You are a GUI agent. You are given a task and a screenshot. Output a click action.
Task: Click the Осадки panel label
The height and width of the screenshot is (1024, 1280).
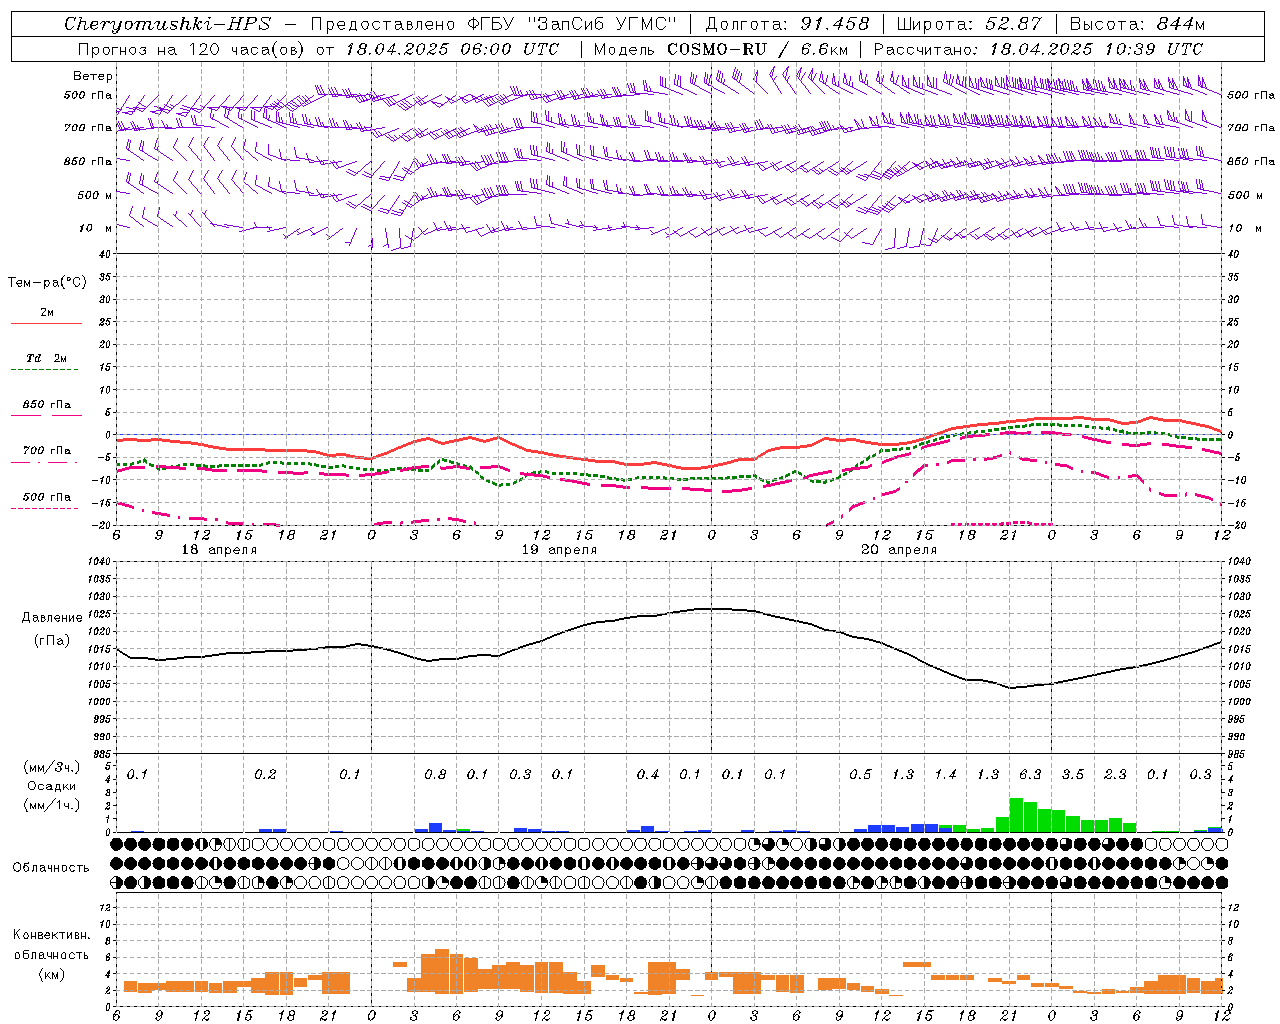pos(51,786)
